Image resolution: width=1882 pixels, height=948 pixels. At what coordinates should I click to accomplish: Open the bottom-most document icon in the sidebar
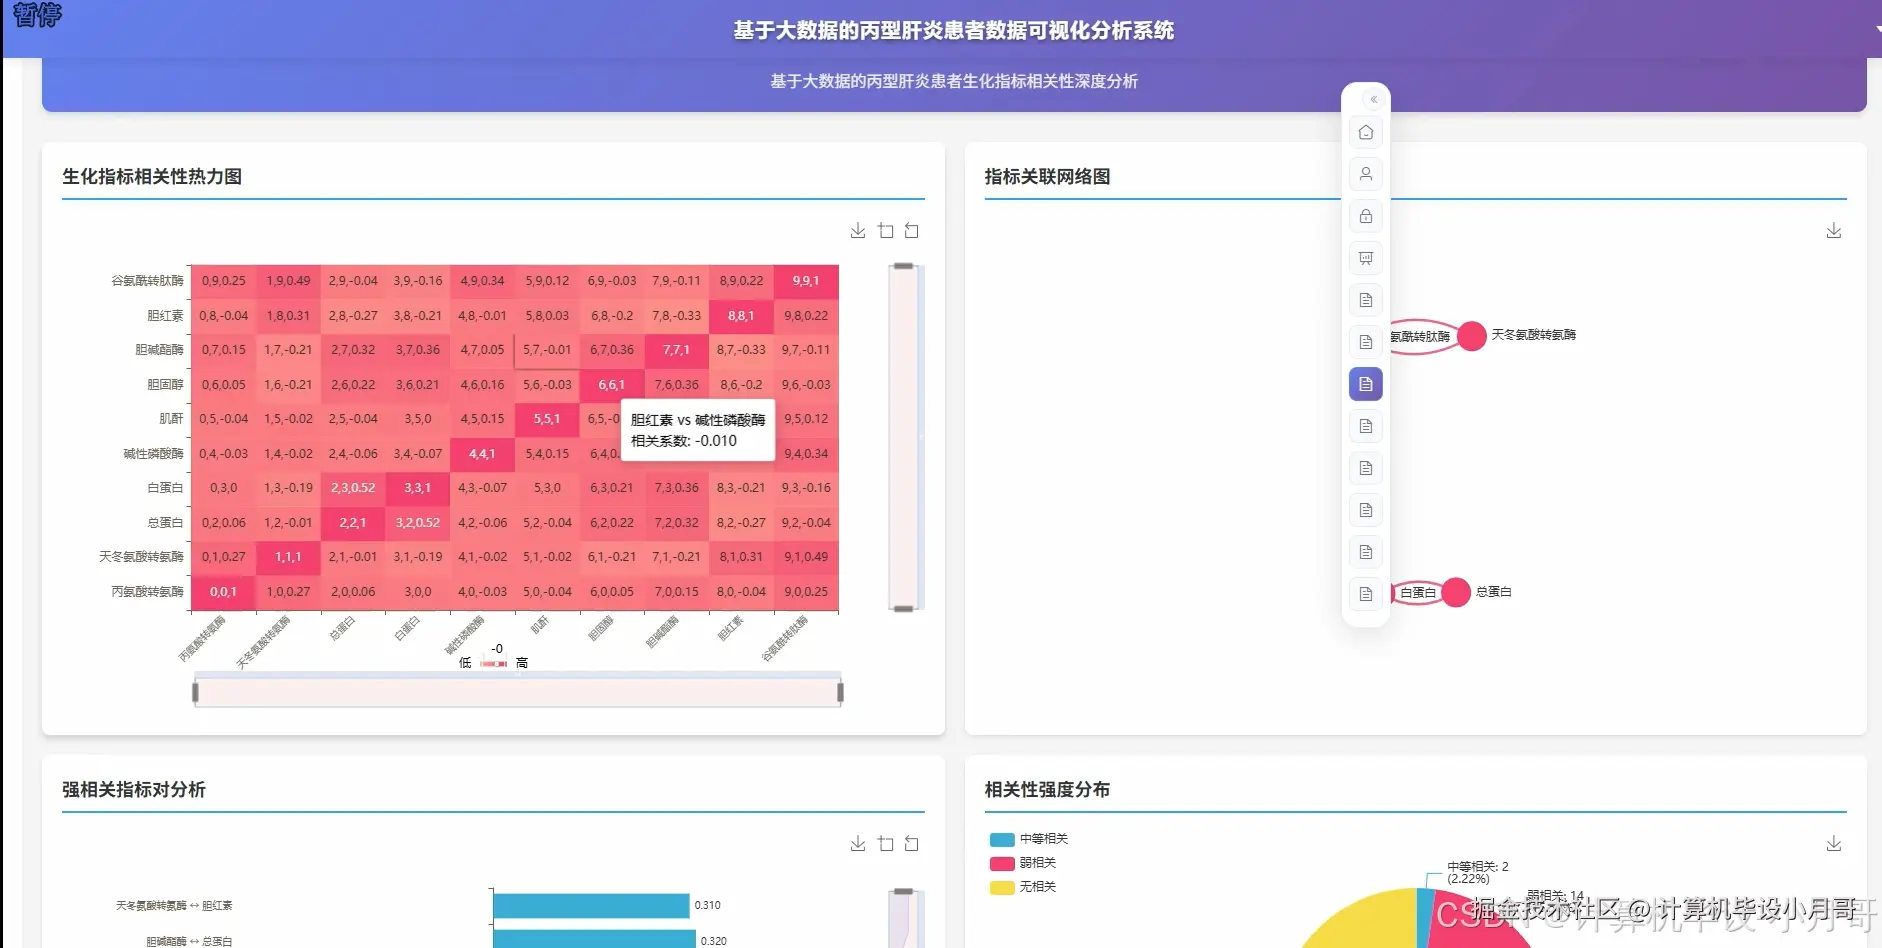pos(1366,594)
